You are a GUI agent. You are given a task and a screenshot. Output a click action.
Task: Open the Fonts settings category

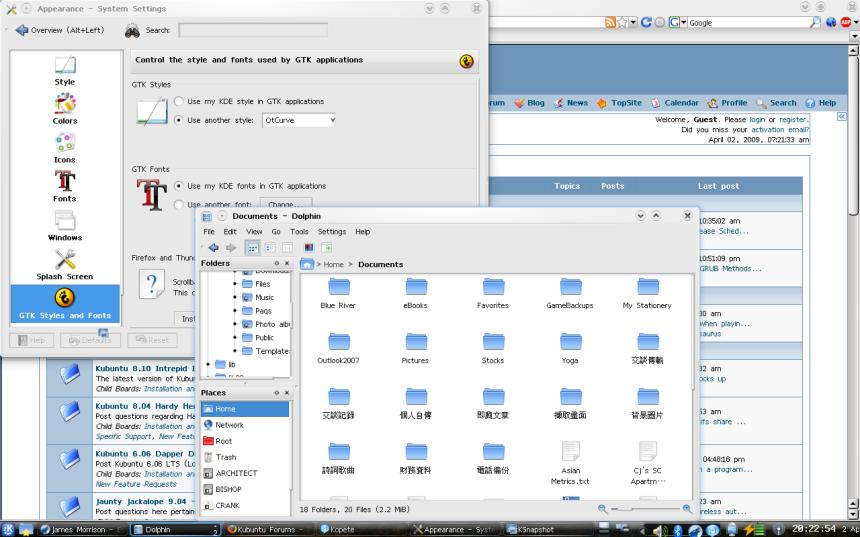[65, 186]
